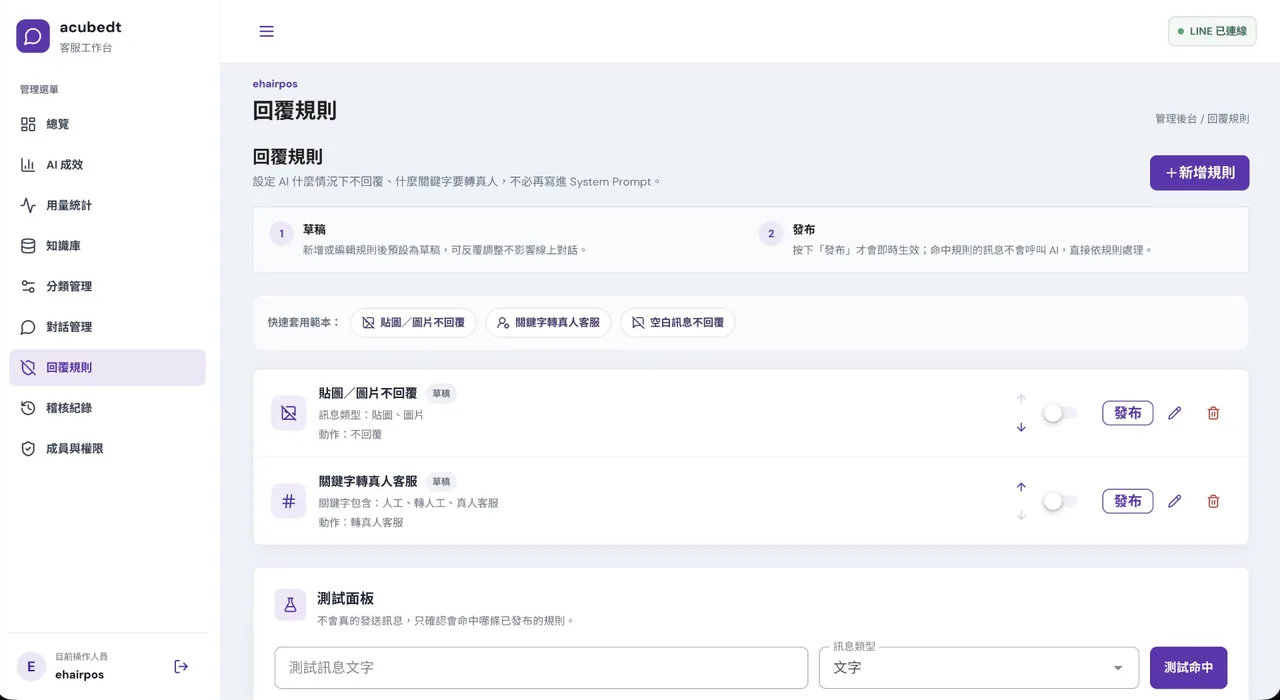Toggle the hamburger sidebar menu icon
Screen dimensions: 1280x700
tap(266, 31)
